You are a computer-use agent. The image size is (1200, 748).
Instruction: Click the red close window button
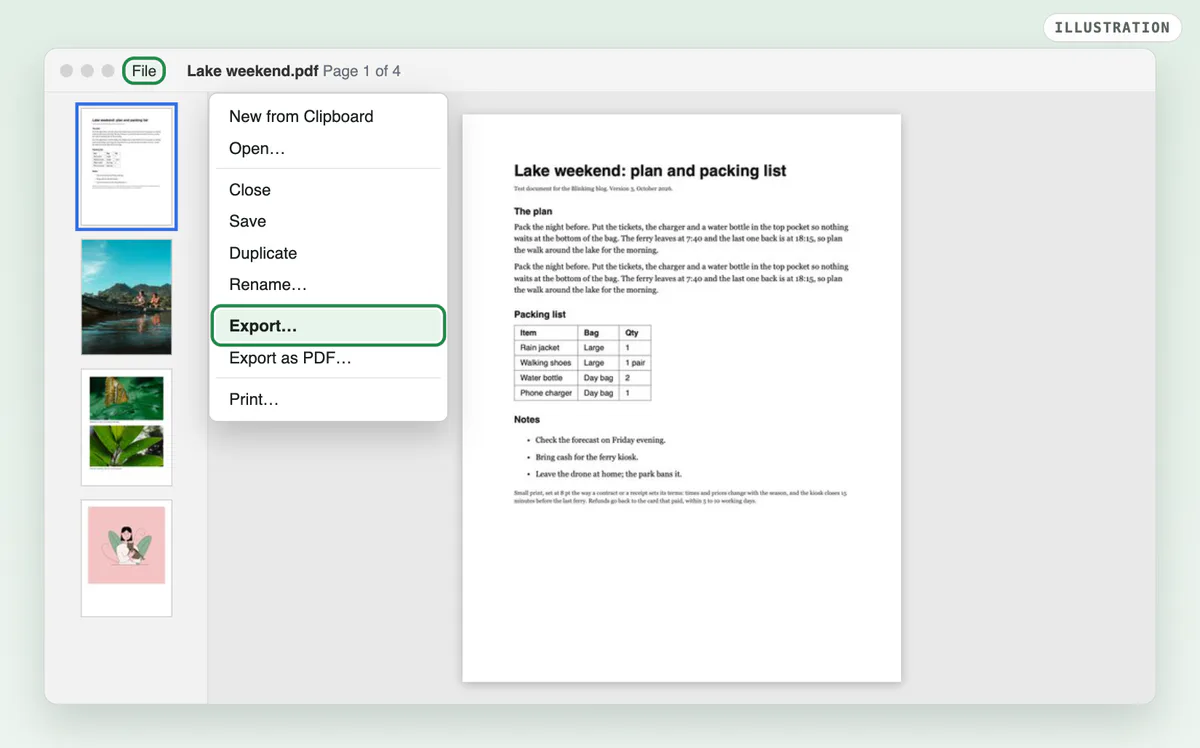click(67, 71)
